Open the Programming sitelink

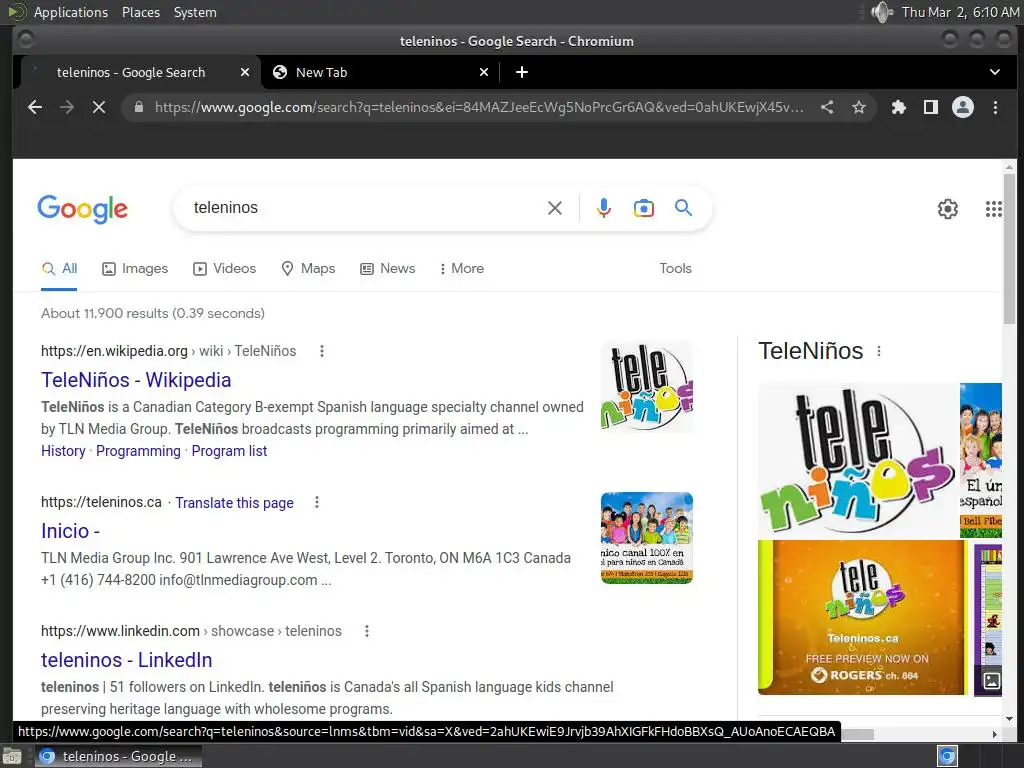[138, 451]
